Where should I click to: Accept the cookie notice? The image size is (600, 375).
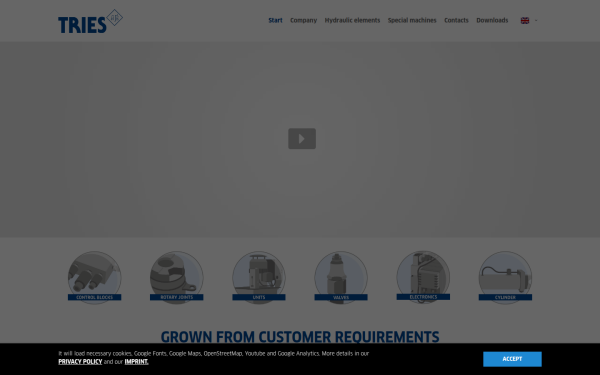512,359
